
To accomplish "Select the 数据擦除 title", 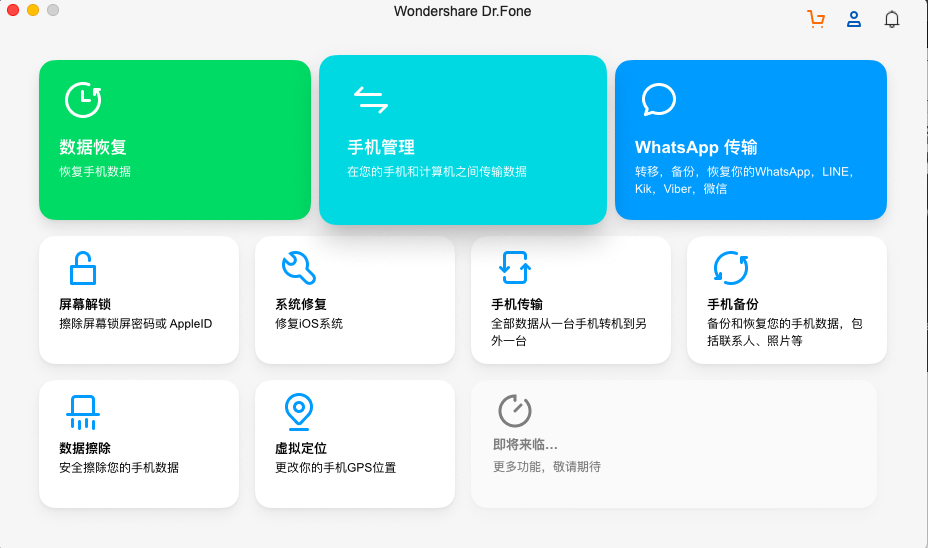I will (85, 448).
